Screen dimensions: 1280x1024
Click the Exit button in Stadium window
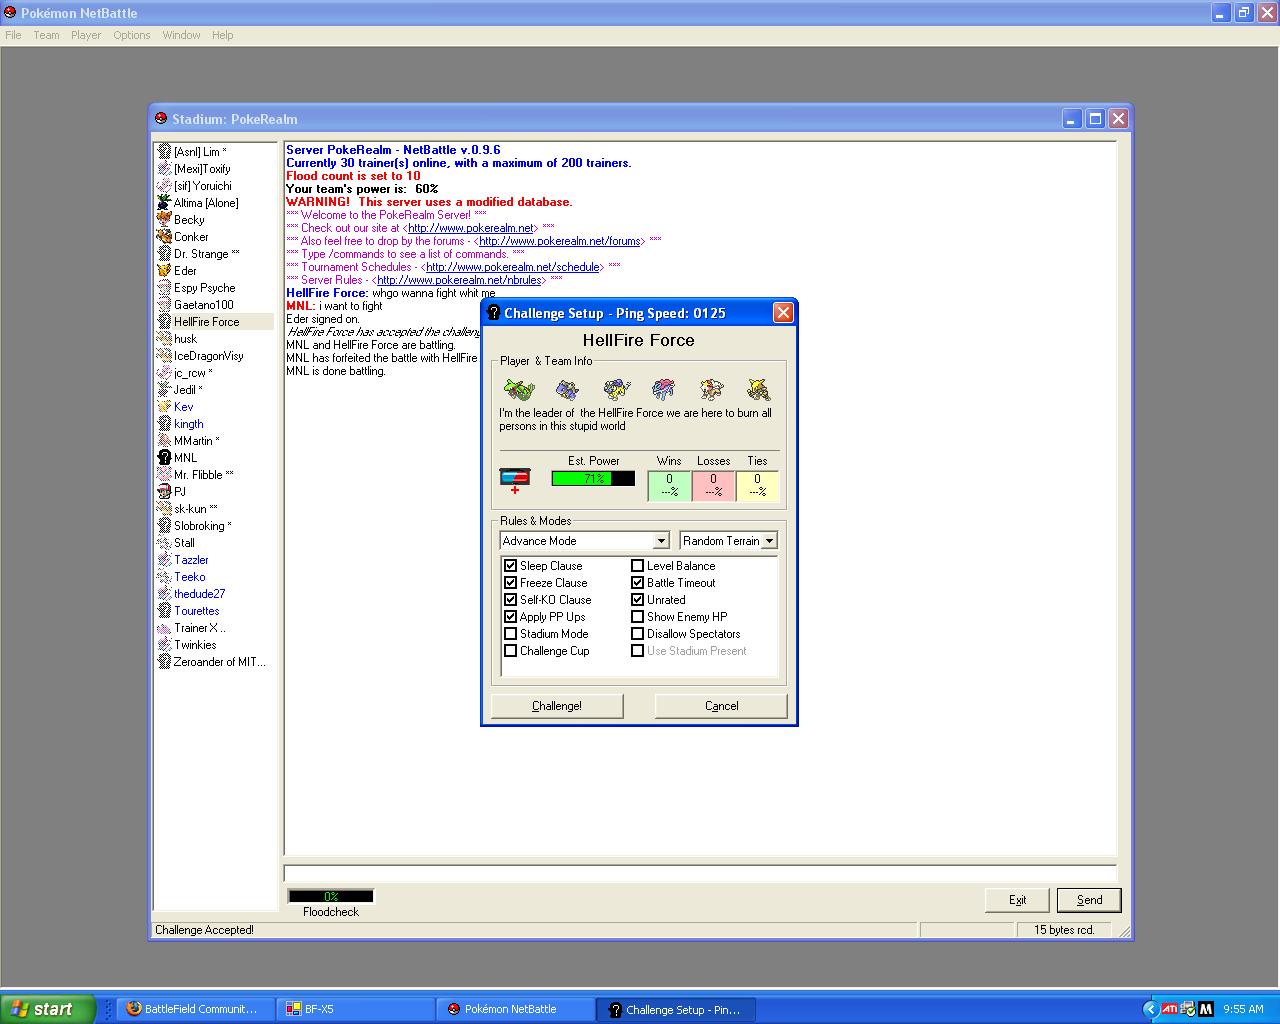coord(1017,900)
